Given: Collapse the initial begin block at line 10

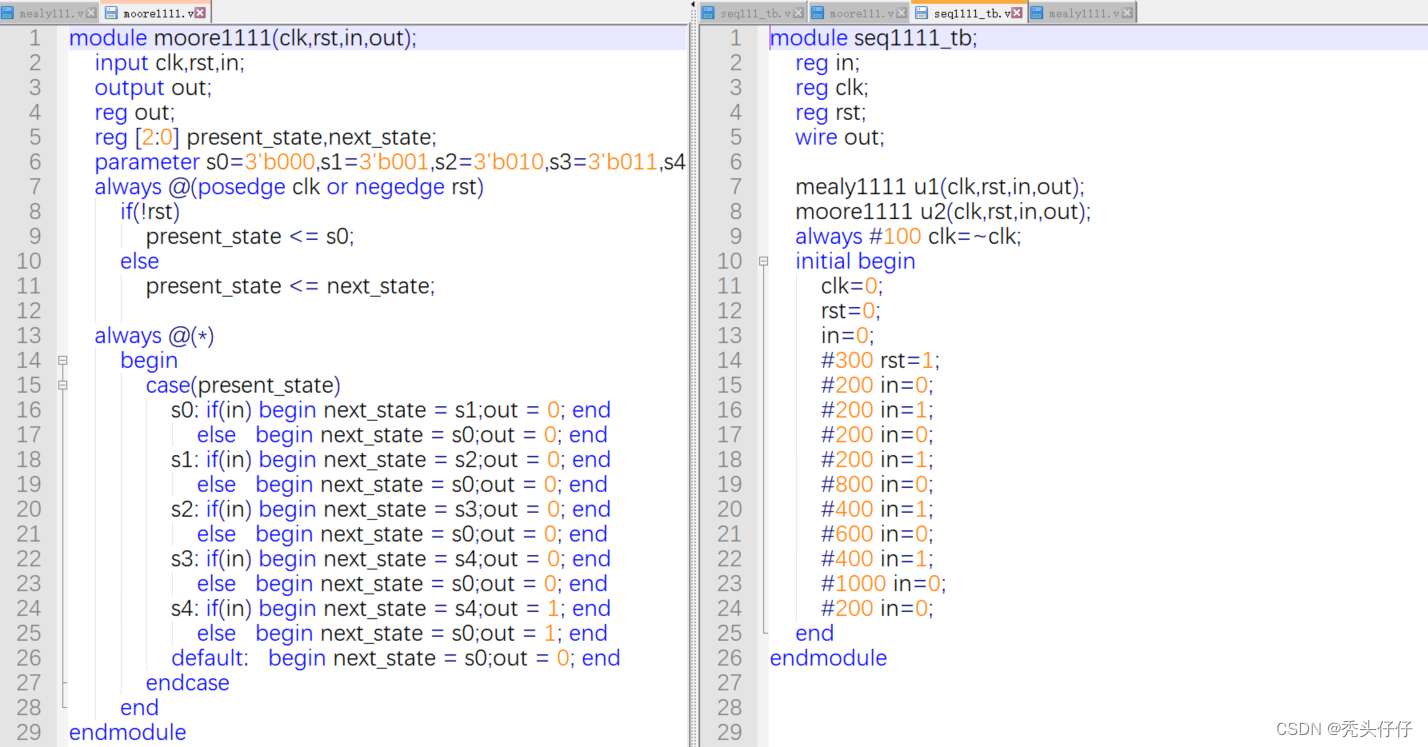Looking at the screenshot, I should 763,261.
